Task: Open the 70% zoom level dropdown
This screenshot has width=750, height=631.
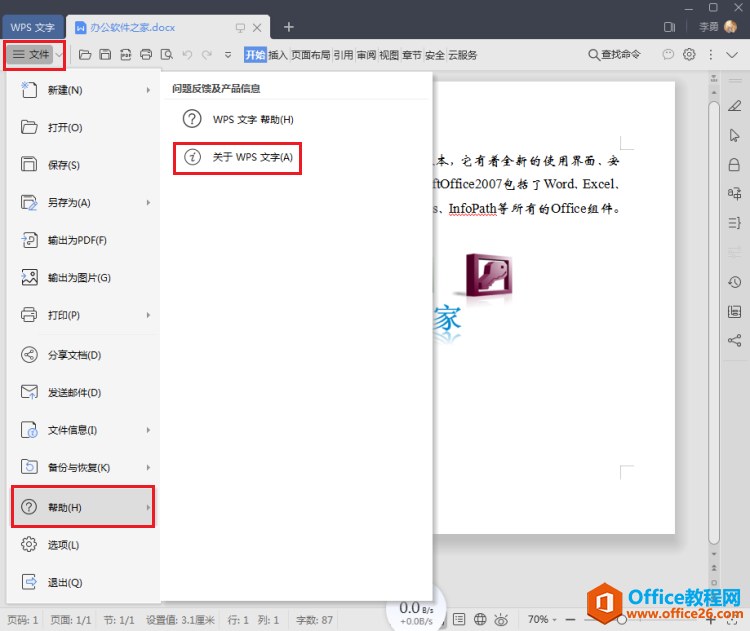Action: (542, 620)
